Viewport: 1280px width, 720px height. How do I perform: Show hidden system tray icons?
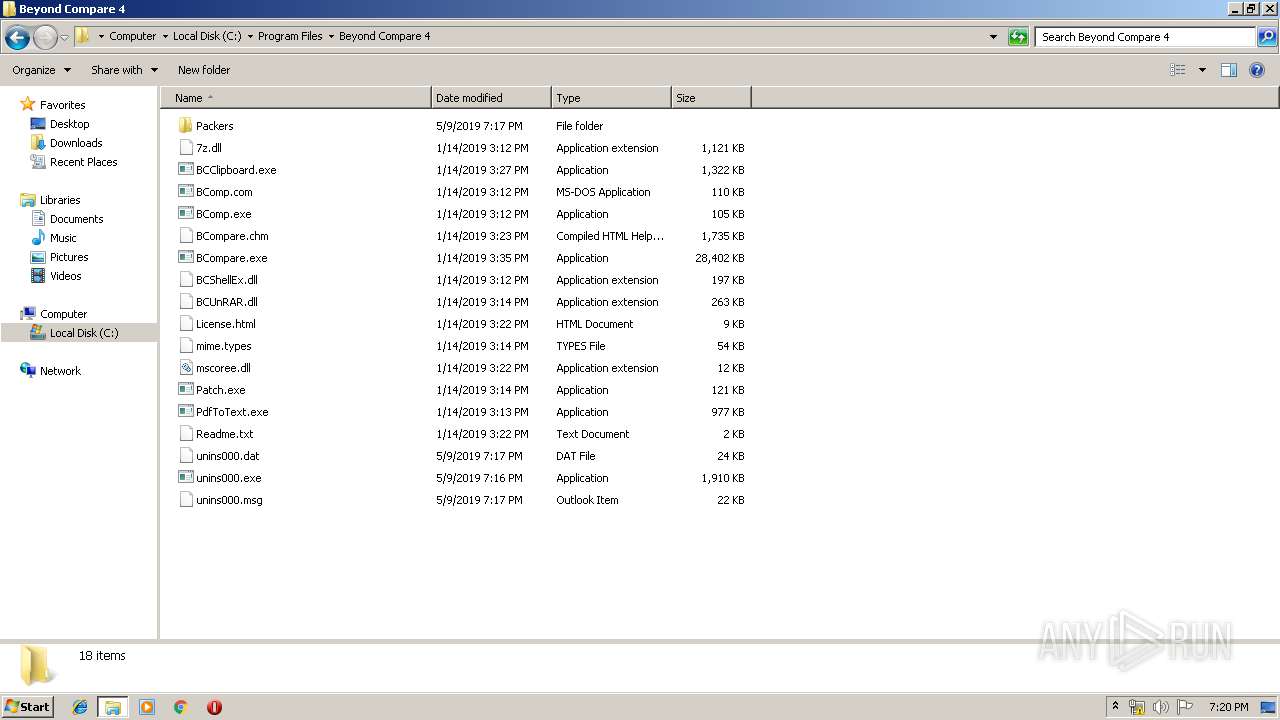click(x=1115, y=707)
